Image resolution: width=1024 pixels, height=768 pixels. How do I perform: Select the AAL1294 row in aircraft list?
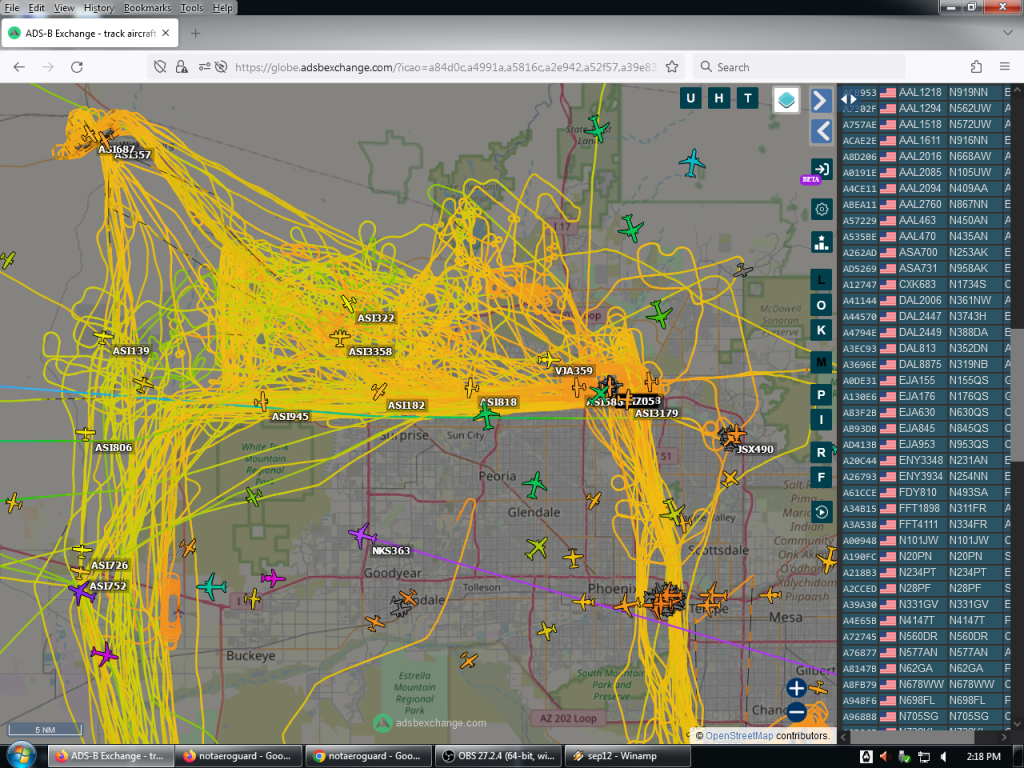[926, 108]
